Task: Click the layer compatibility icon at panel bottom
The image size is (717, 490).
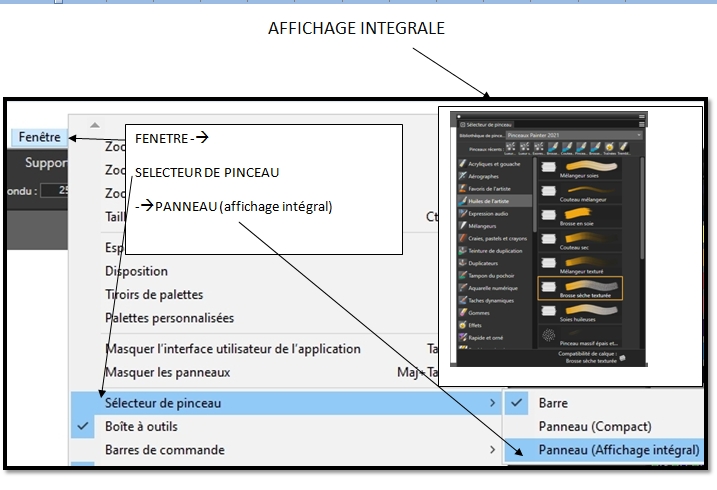Action: (622, 358)
